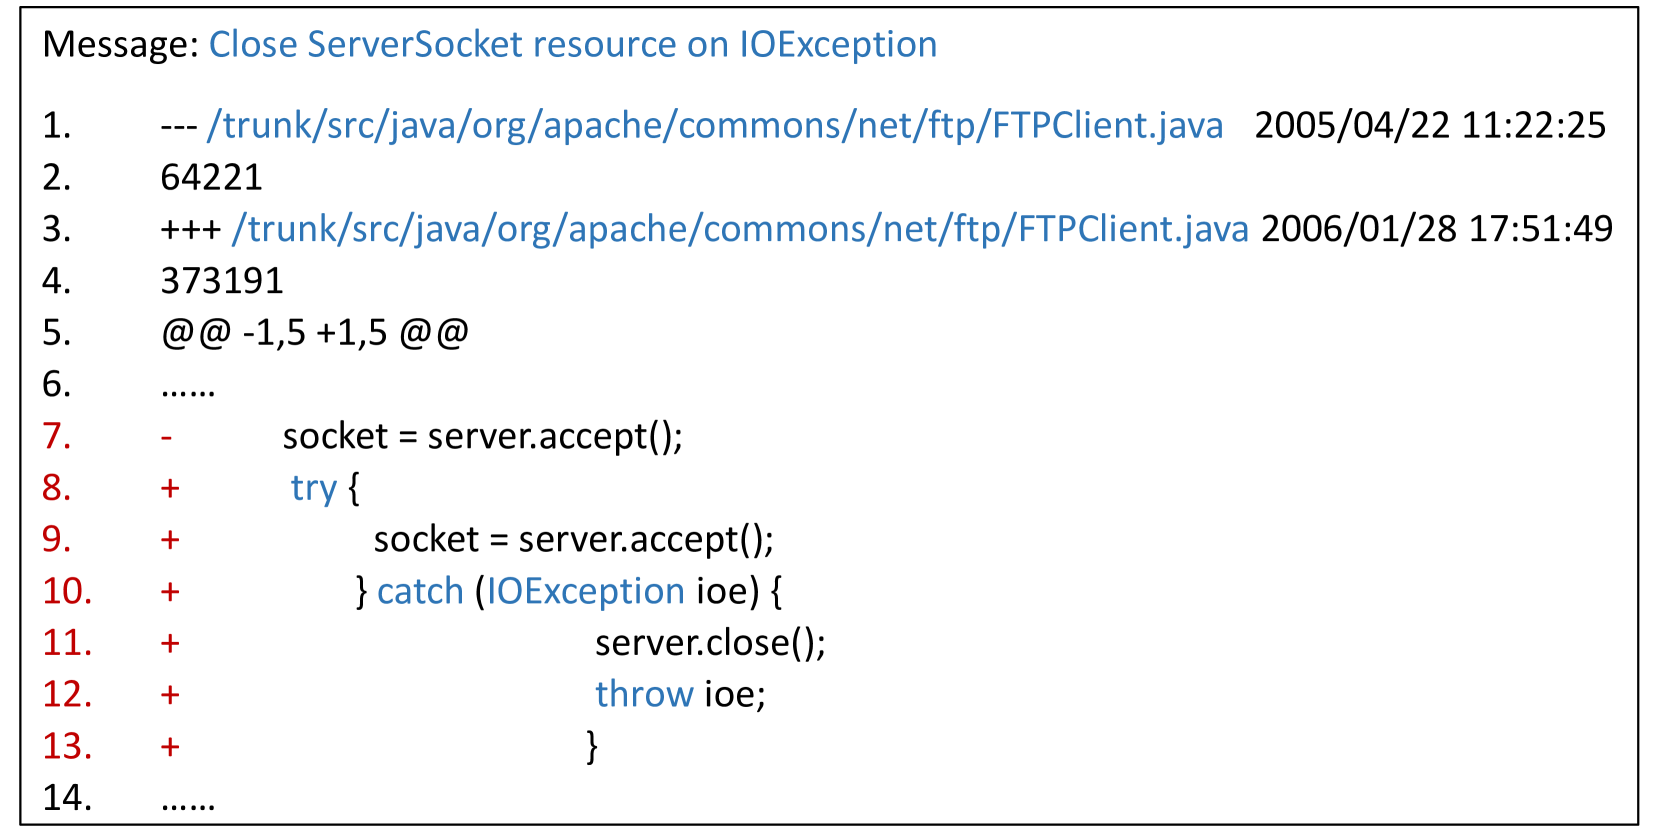Viewport: 1660px width, 831px height.
Task: Click the 'catch' keyword on line 10
Action: 420,592
